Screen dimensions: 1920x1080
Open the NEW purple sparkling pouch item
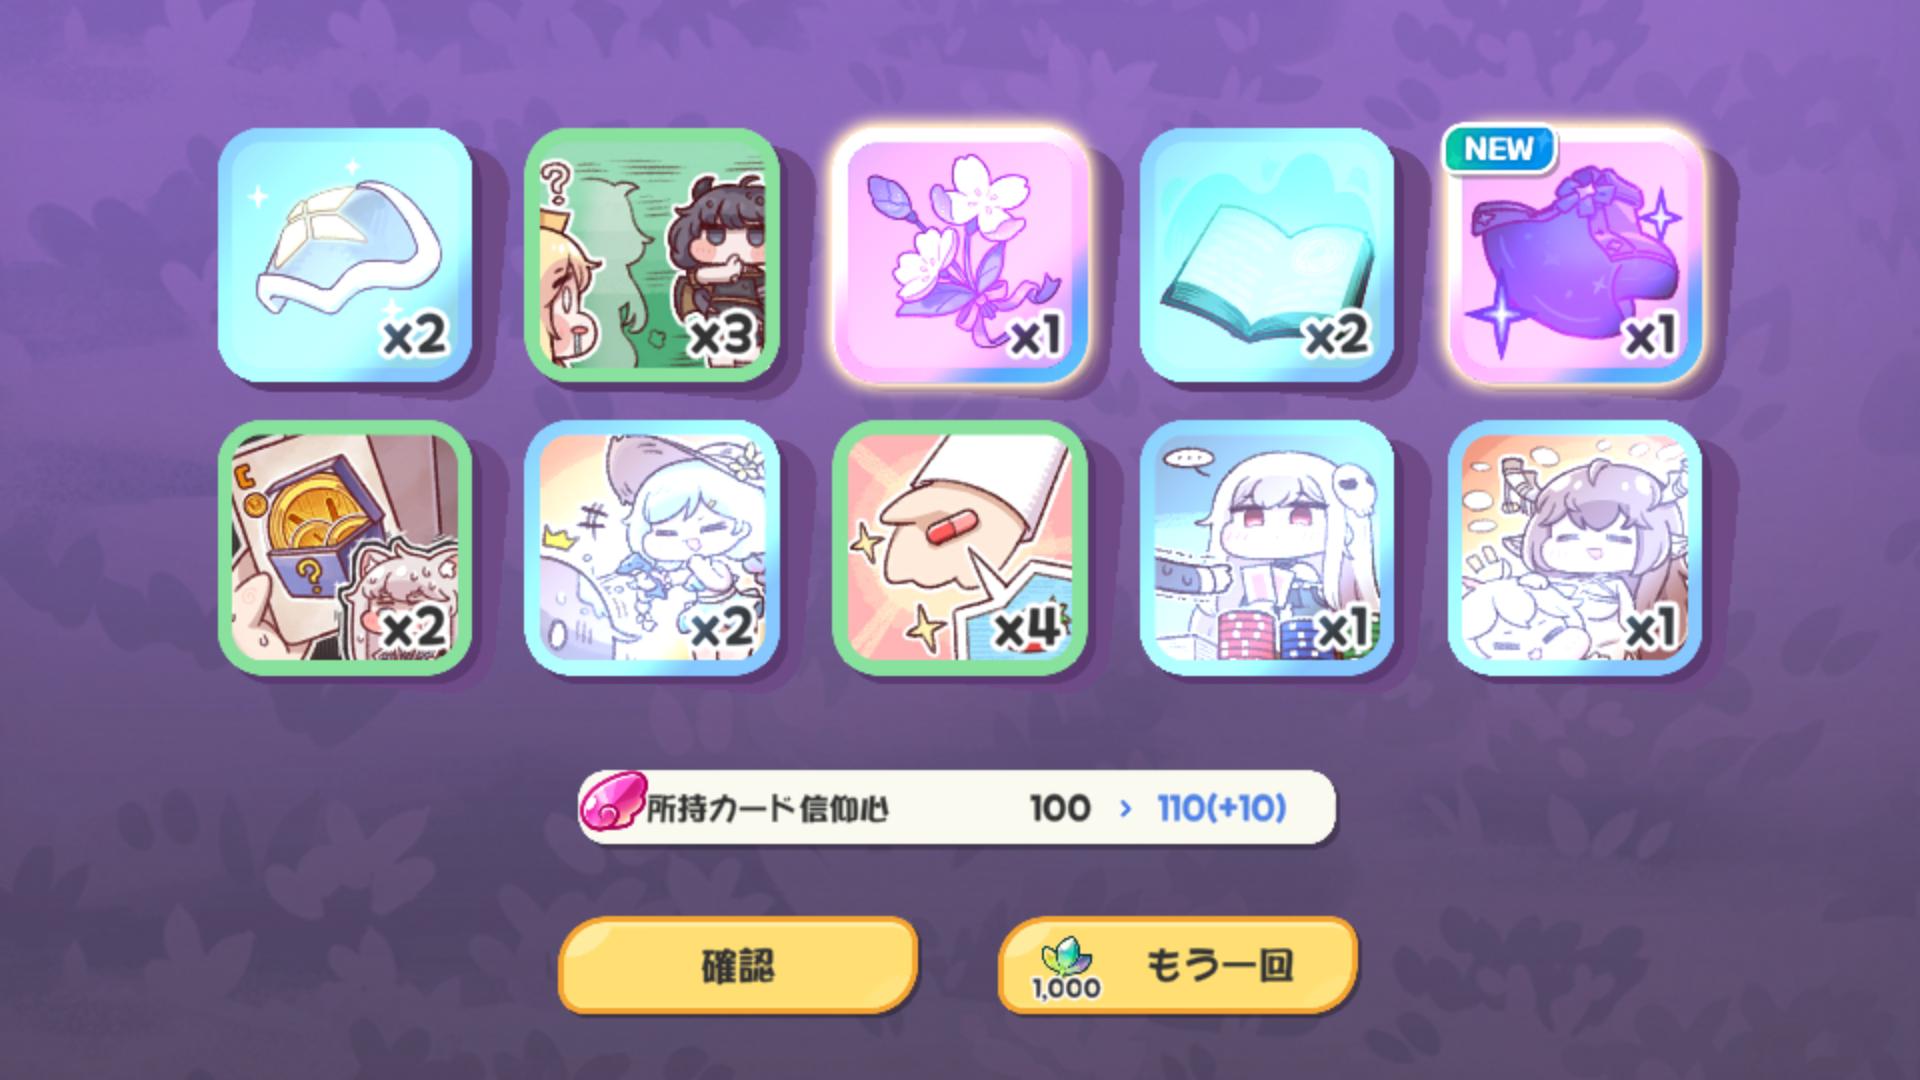pos(1575,255)
